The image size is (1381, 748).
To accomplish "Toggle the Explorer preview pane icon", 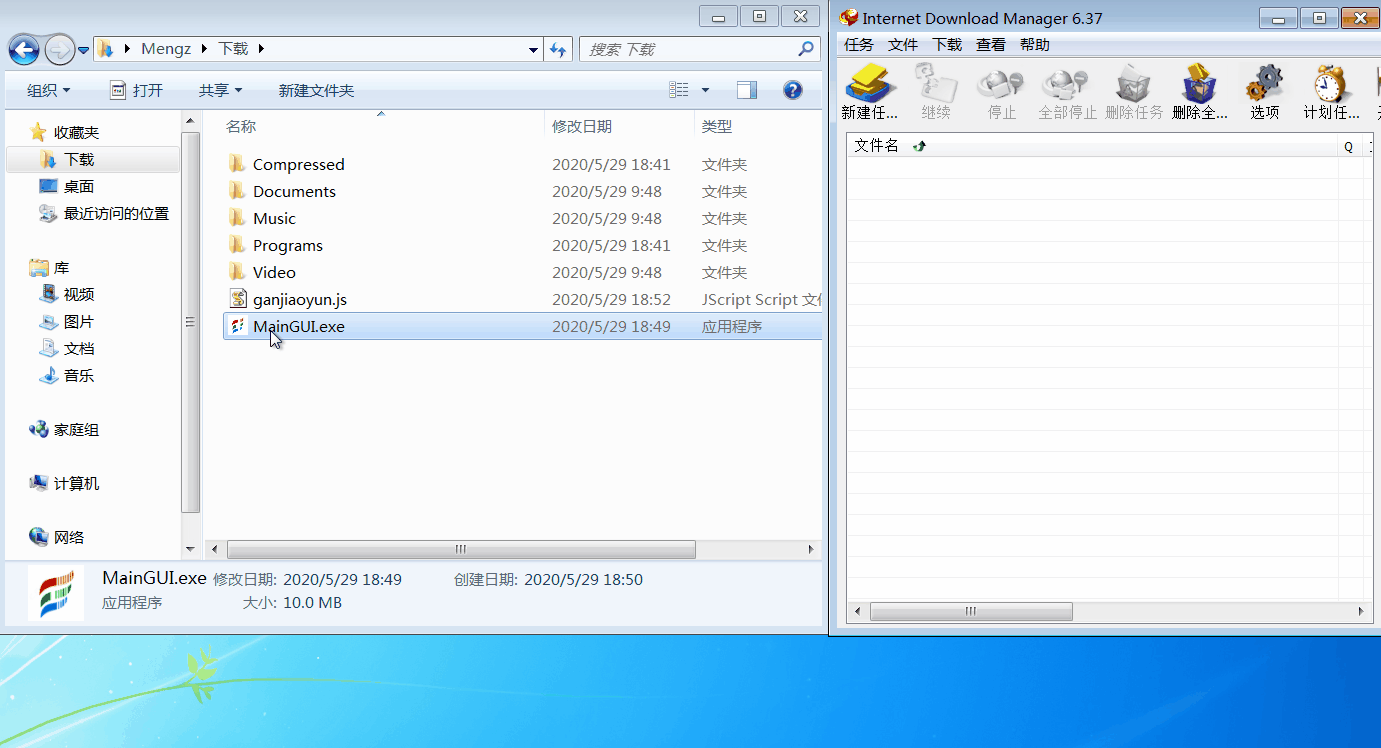I will tap(747, 90).
